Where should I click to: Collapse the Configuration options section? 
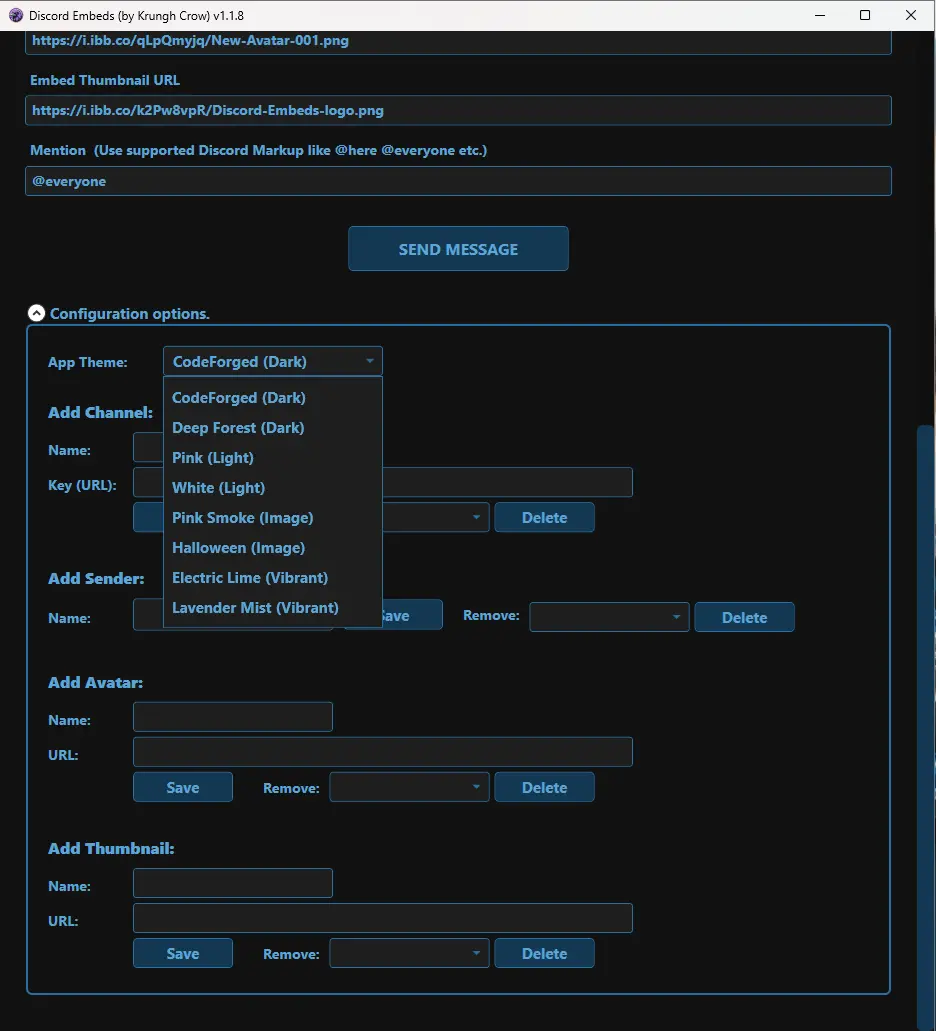point(36,313)
